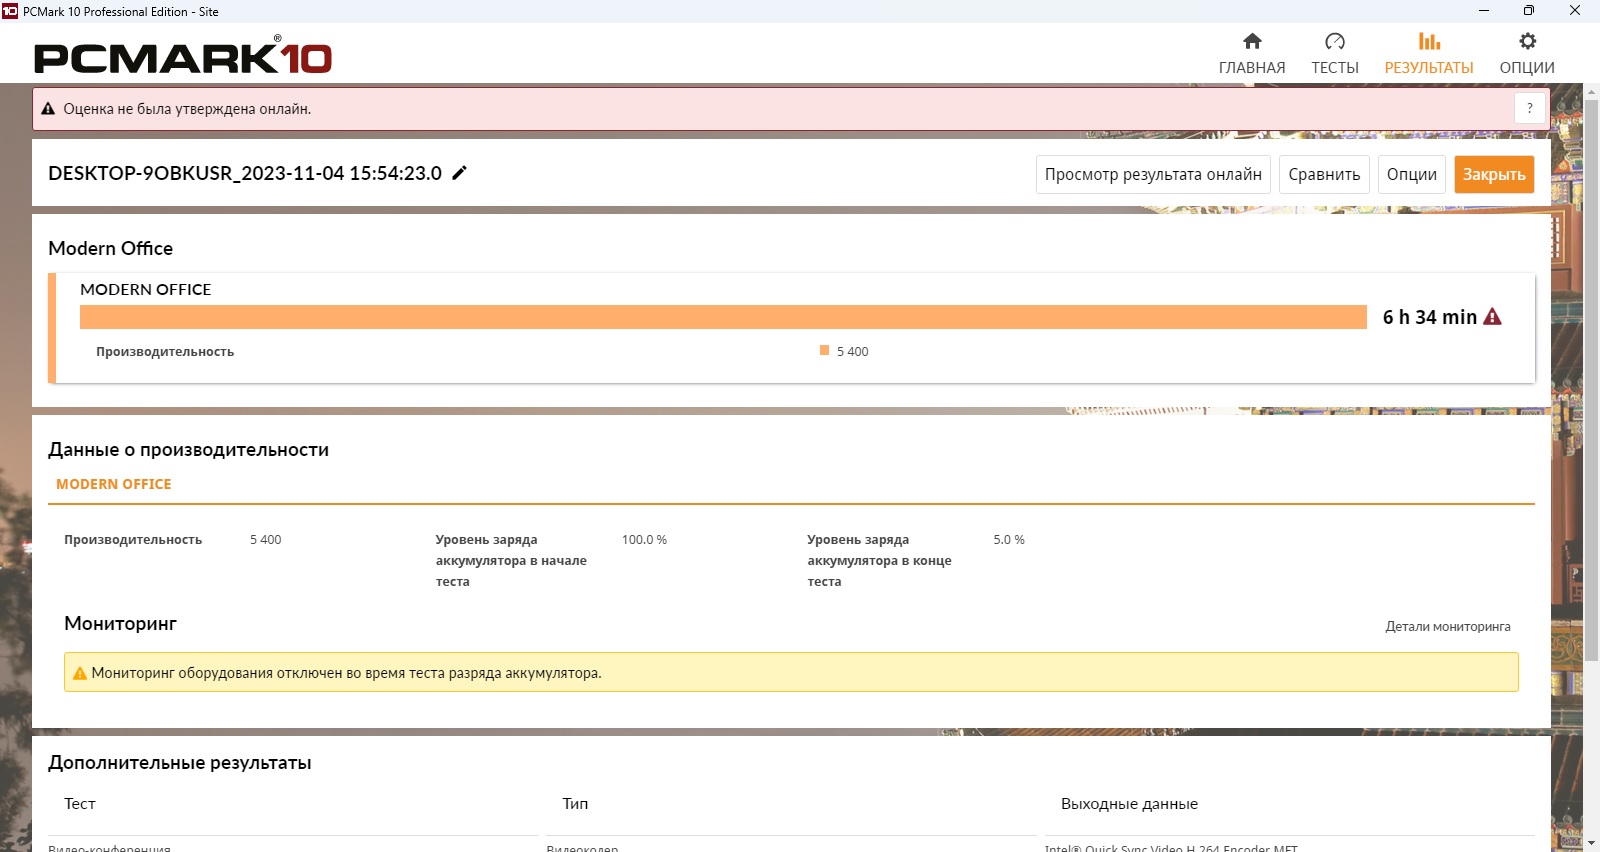The height and width of the screenshot is (852, 1600).
Task: Open the Тесты gauge icon
Action: click(x=1335, y=41)
